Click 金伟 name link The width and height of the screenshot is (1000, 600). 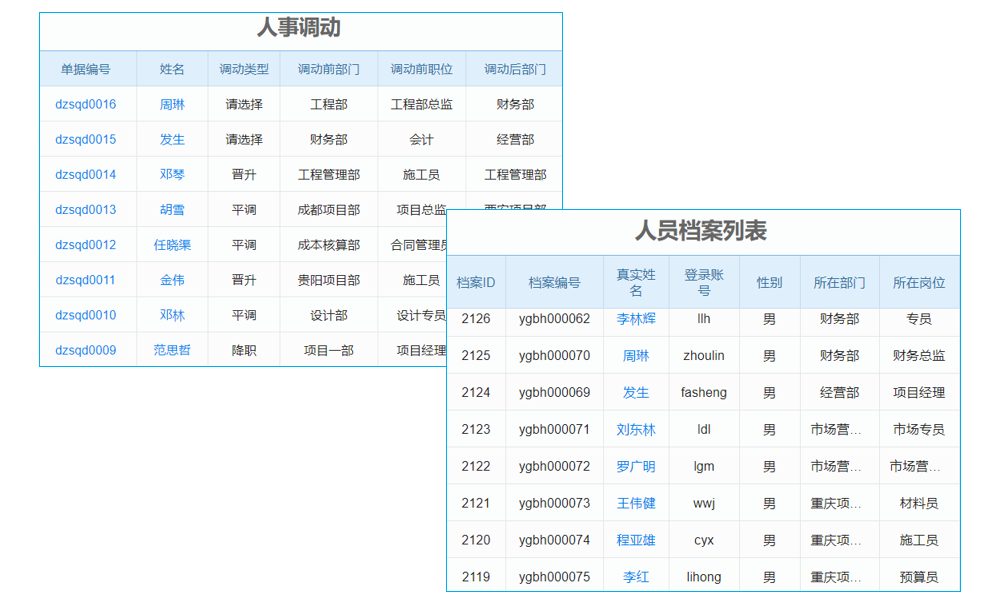click(171, 279)
